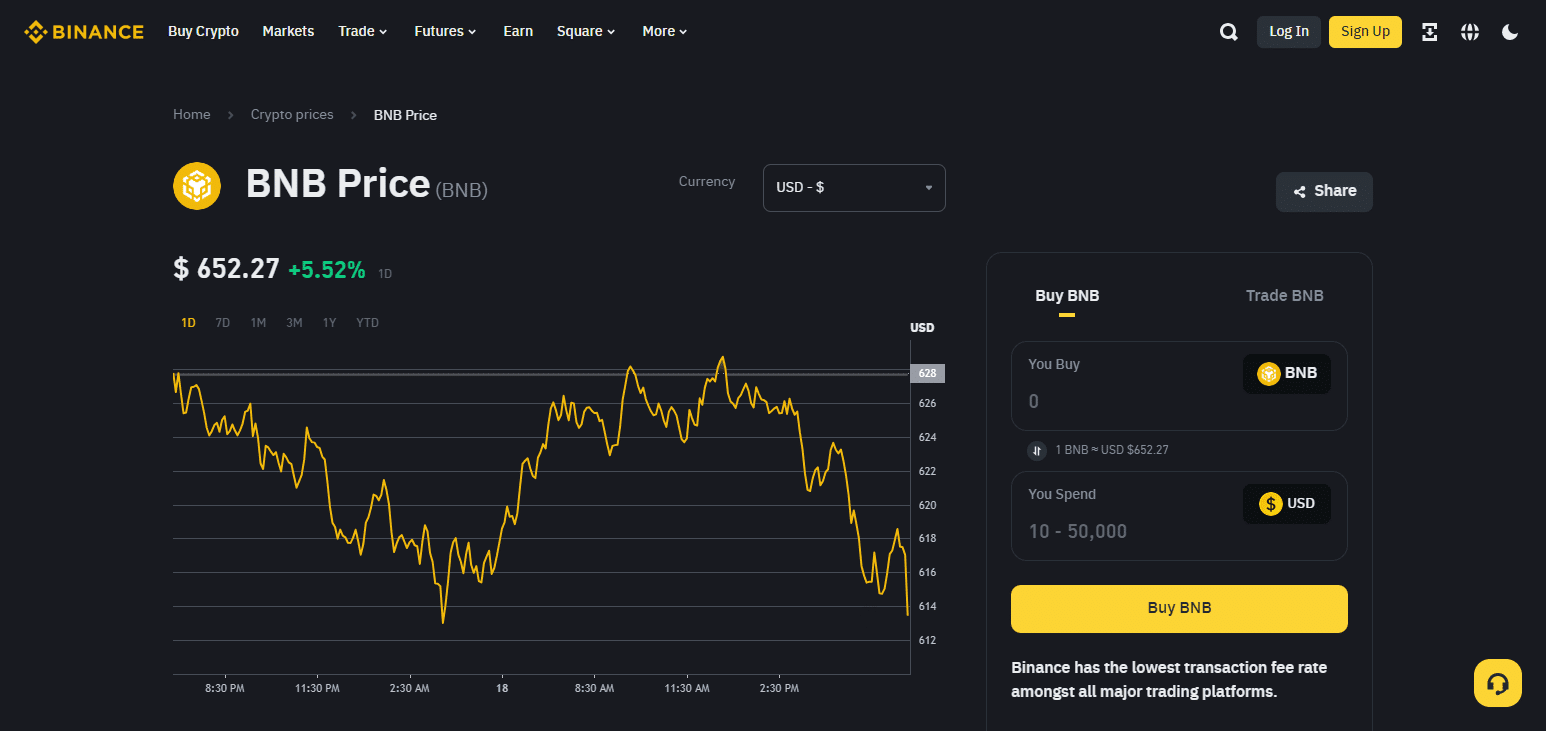Expand the Square dropdown menu
This screenshot has height=731, width=1546.
pyautogui.click(x=587, y=31)
